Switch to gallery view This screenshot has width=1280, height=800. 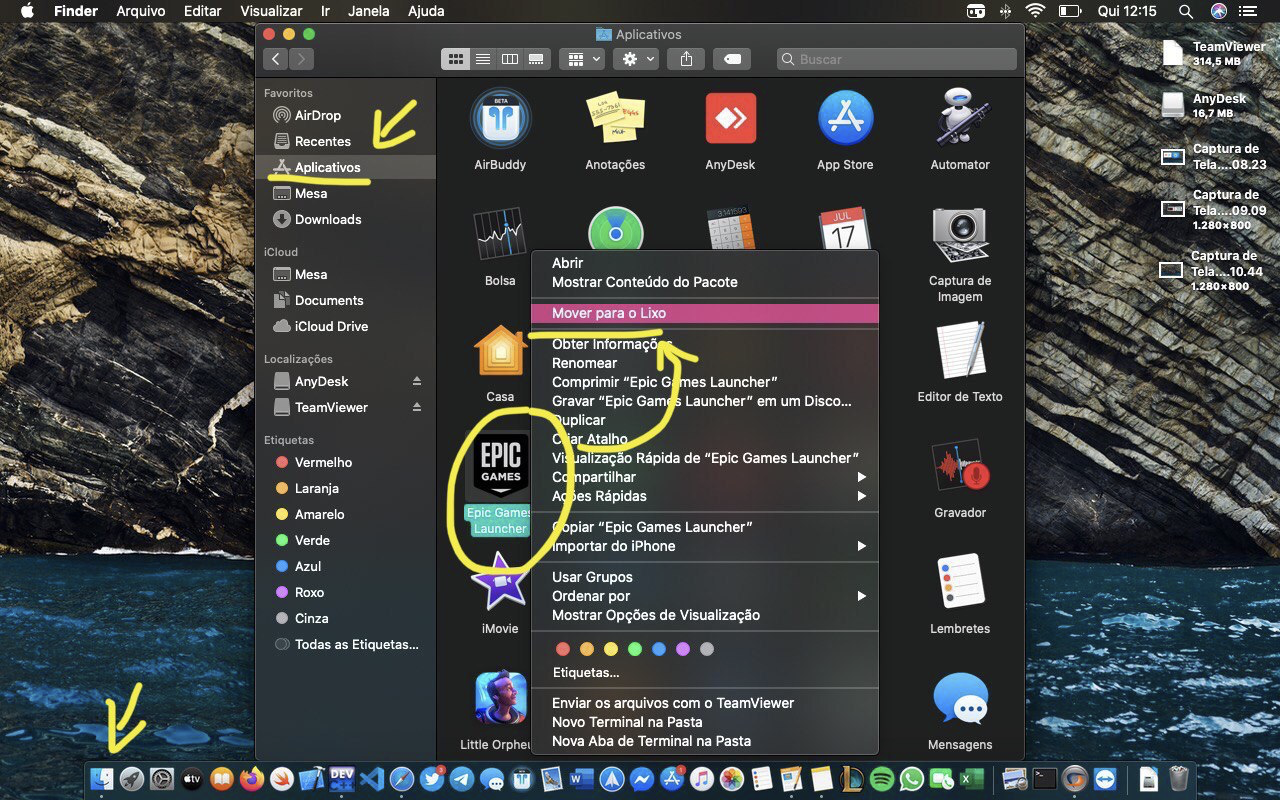(537, 59)
